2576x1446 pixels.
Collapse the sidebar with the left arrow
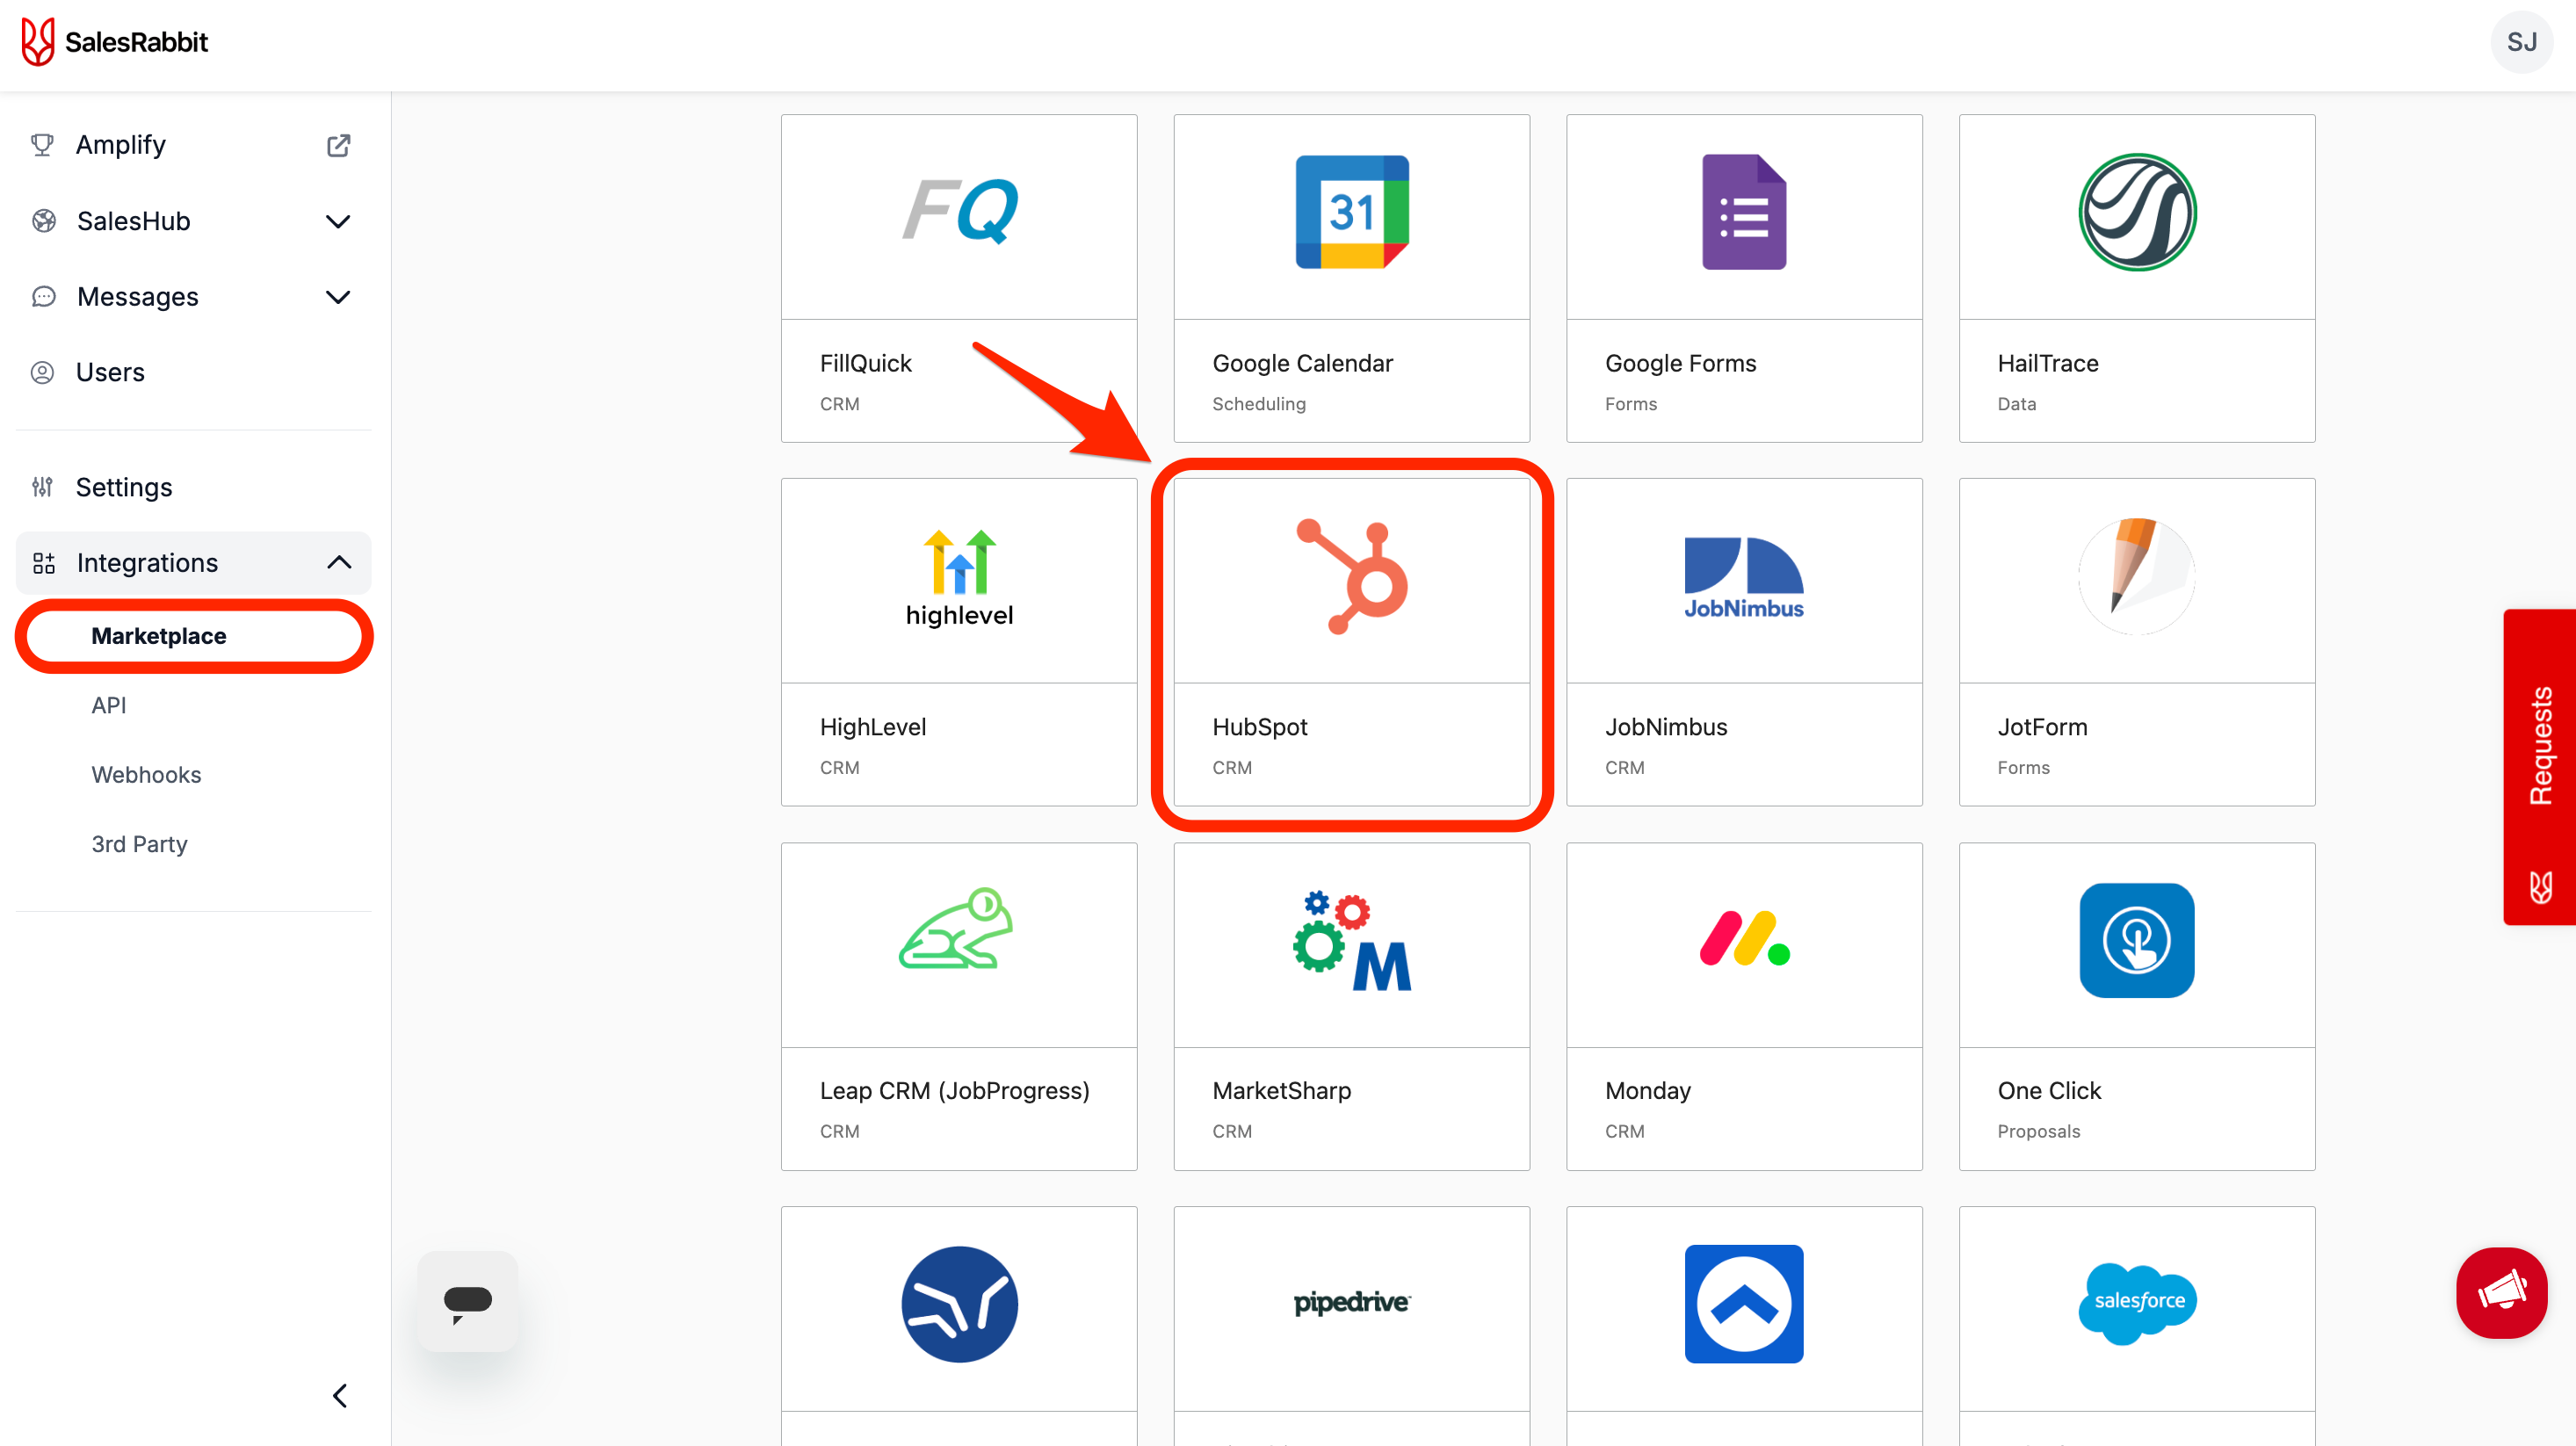point(340,1395)
